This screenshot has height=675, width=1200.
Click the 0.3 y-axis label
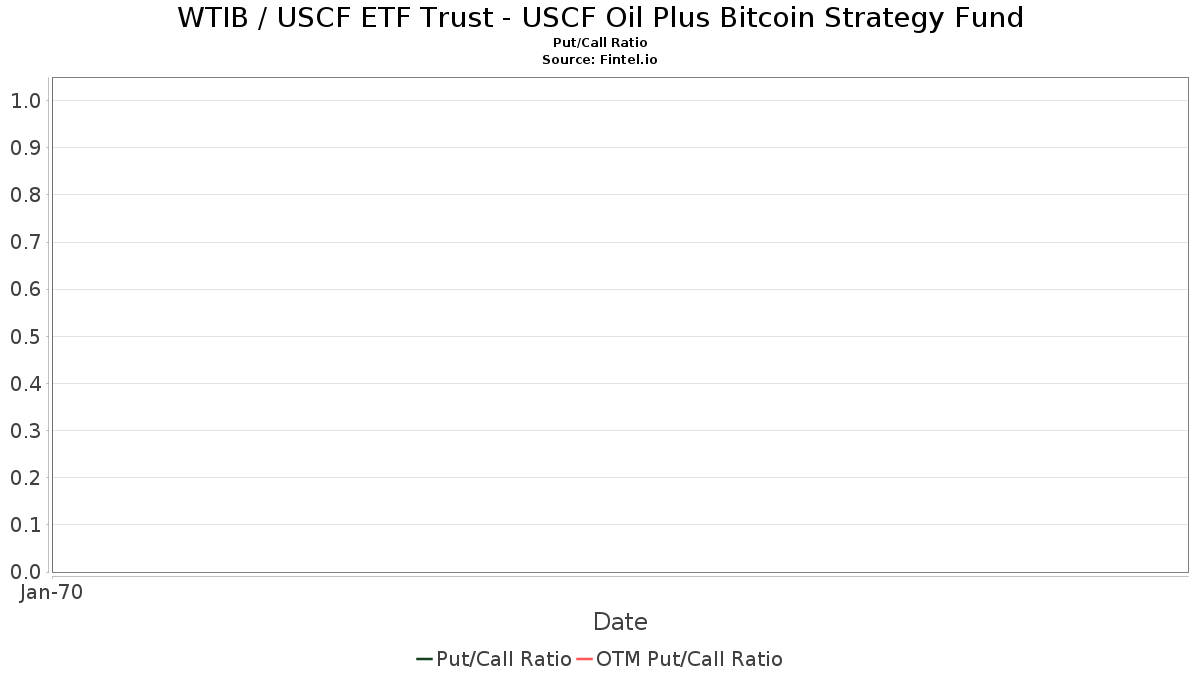[25, 431]
